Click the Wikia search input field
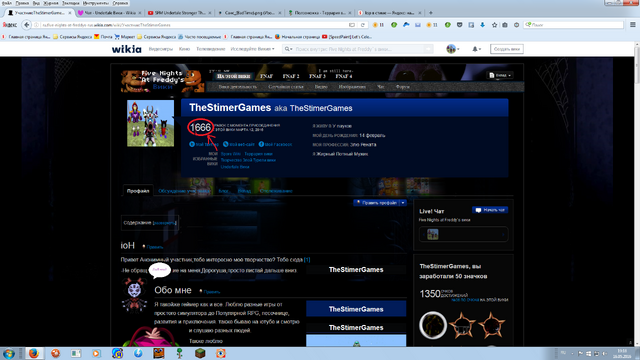 pos(359,49)
